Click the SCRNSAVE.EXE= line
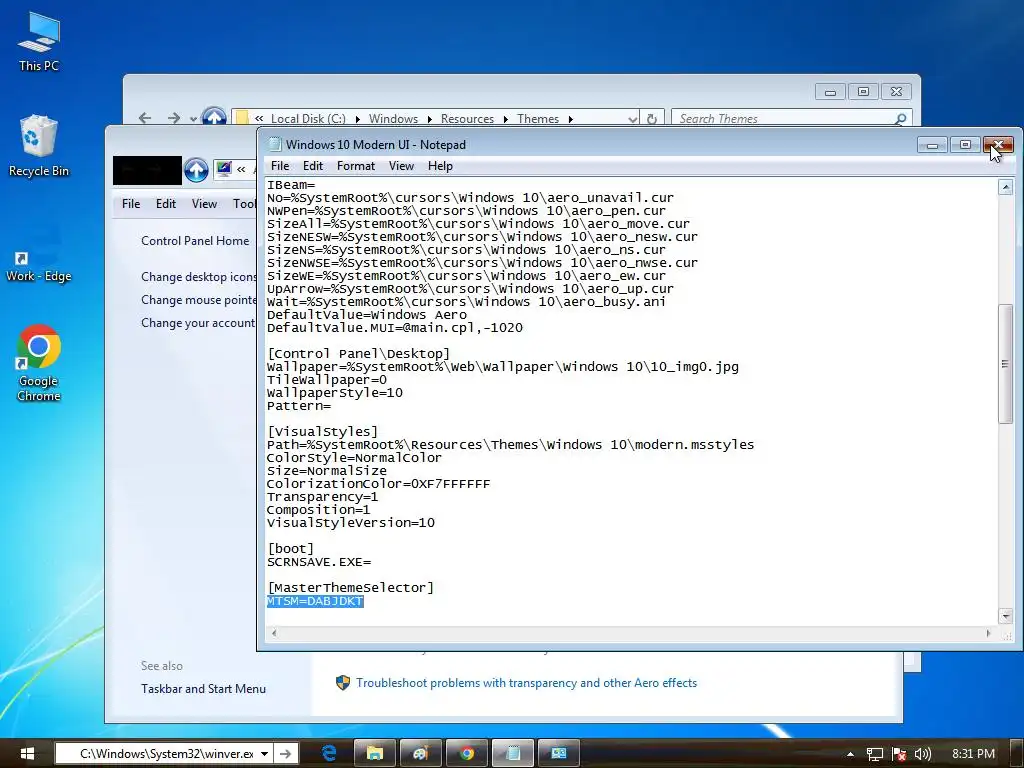Image resolution: width=1024 pixels, height=768 pixels. 319,562
